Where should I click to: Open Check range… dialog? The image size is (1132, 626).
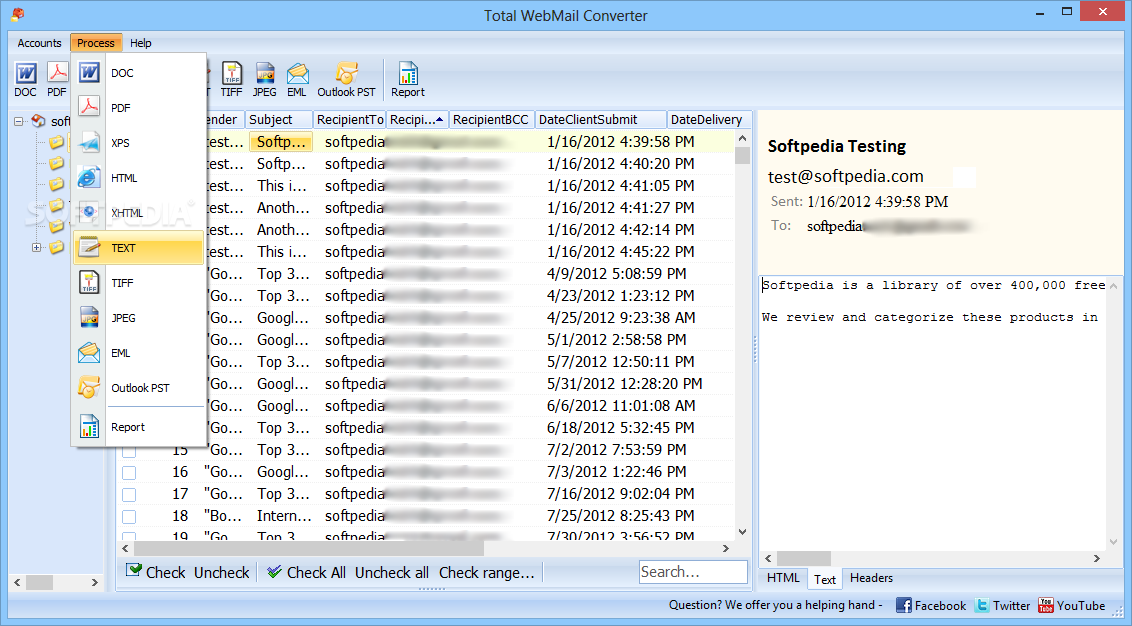coord(487,573)
